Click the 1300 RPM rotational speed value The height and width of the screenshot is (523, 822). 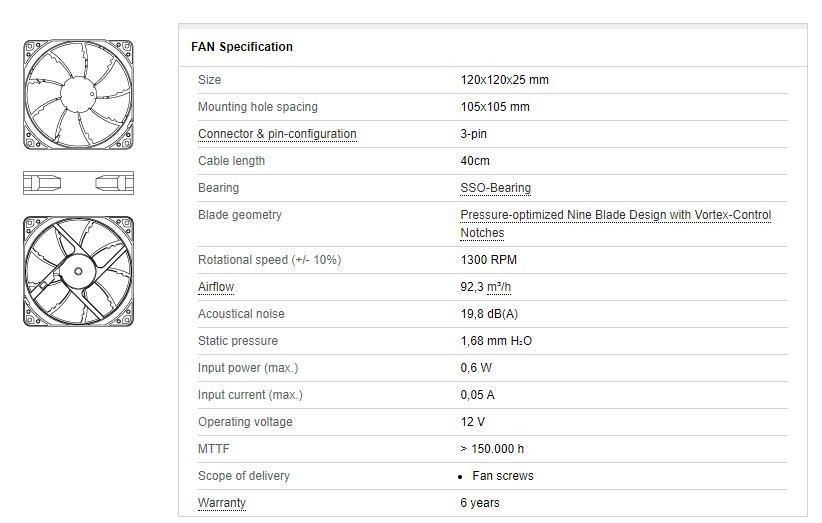(489, 260)
